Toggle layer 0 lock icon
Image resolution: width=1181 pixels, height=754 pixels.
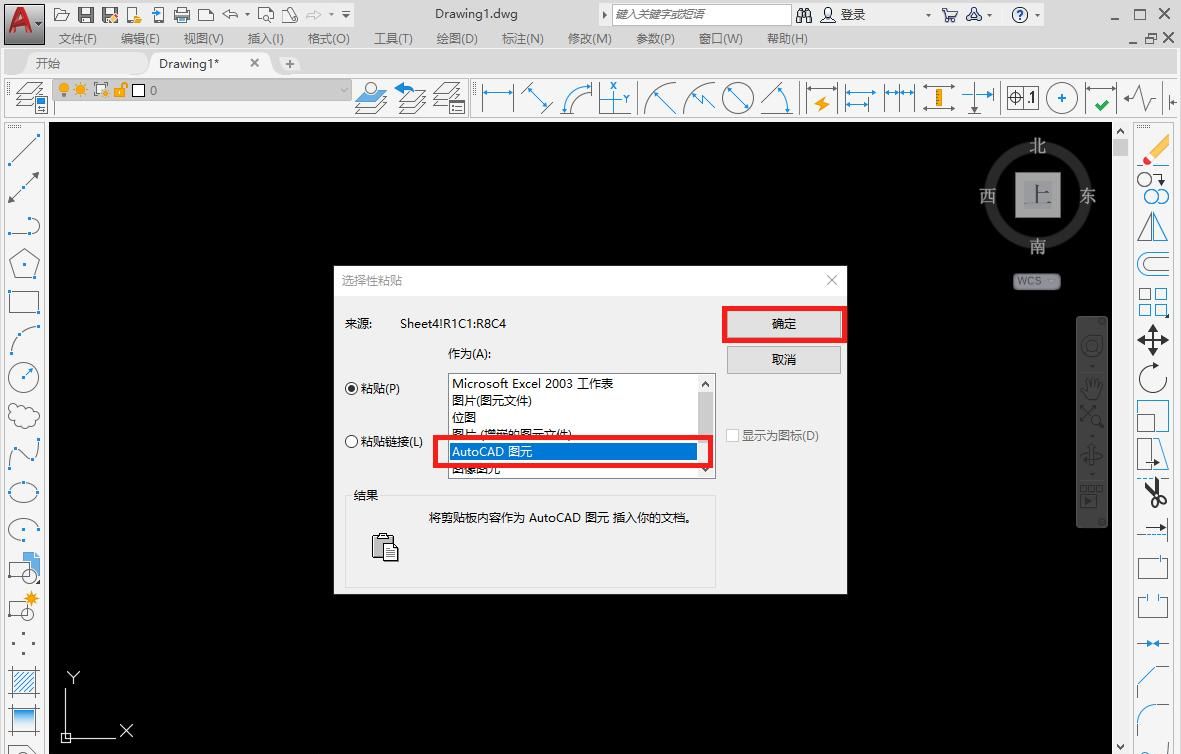120,90
